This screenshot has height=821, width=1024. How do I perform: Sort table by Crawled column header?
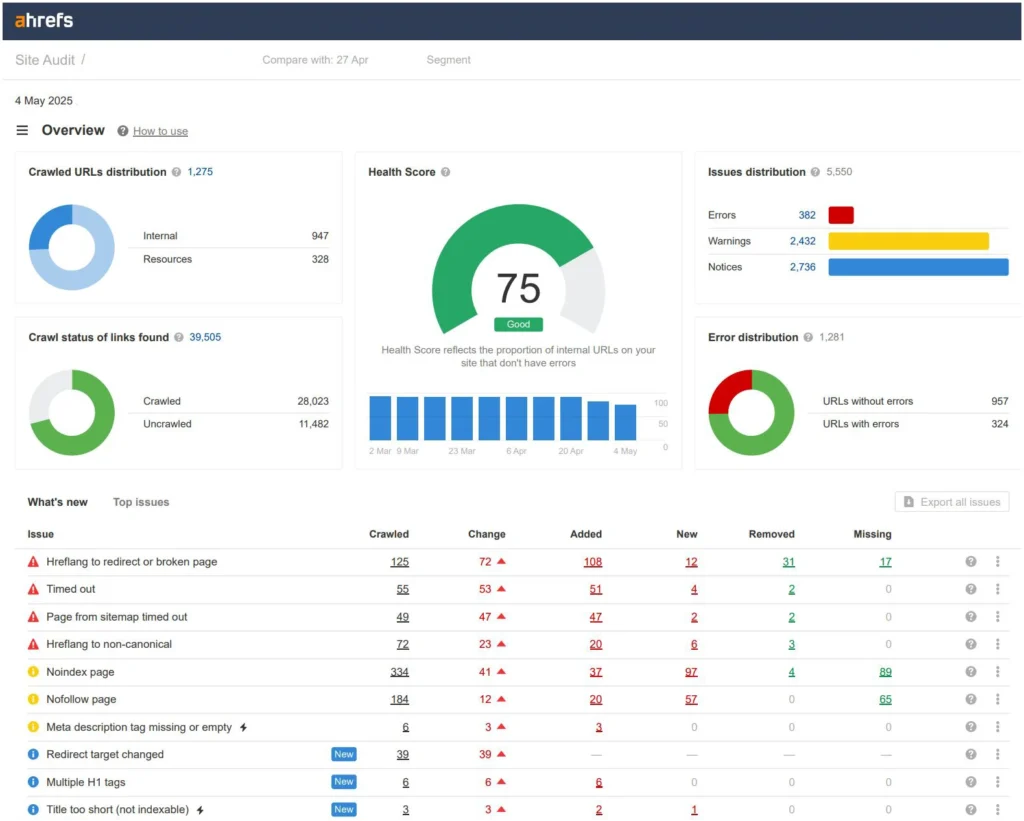389,534
